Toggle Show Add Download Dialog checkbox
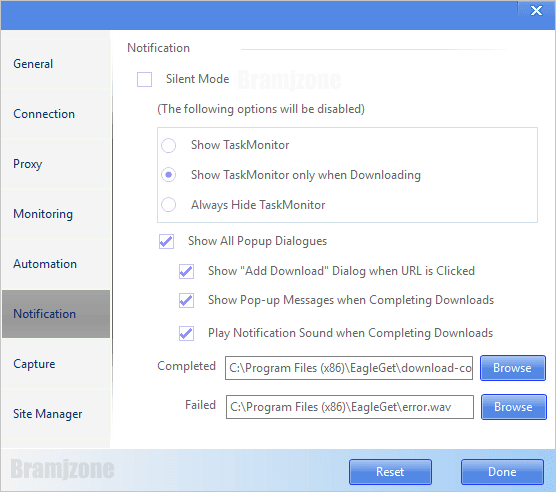 pos(186,272)
